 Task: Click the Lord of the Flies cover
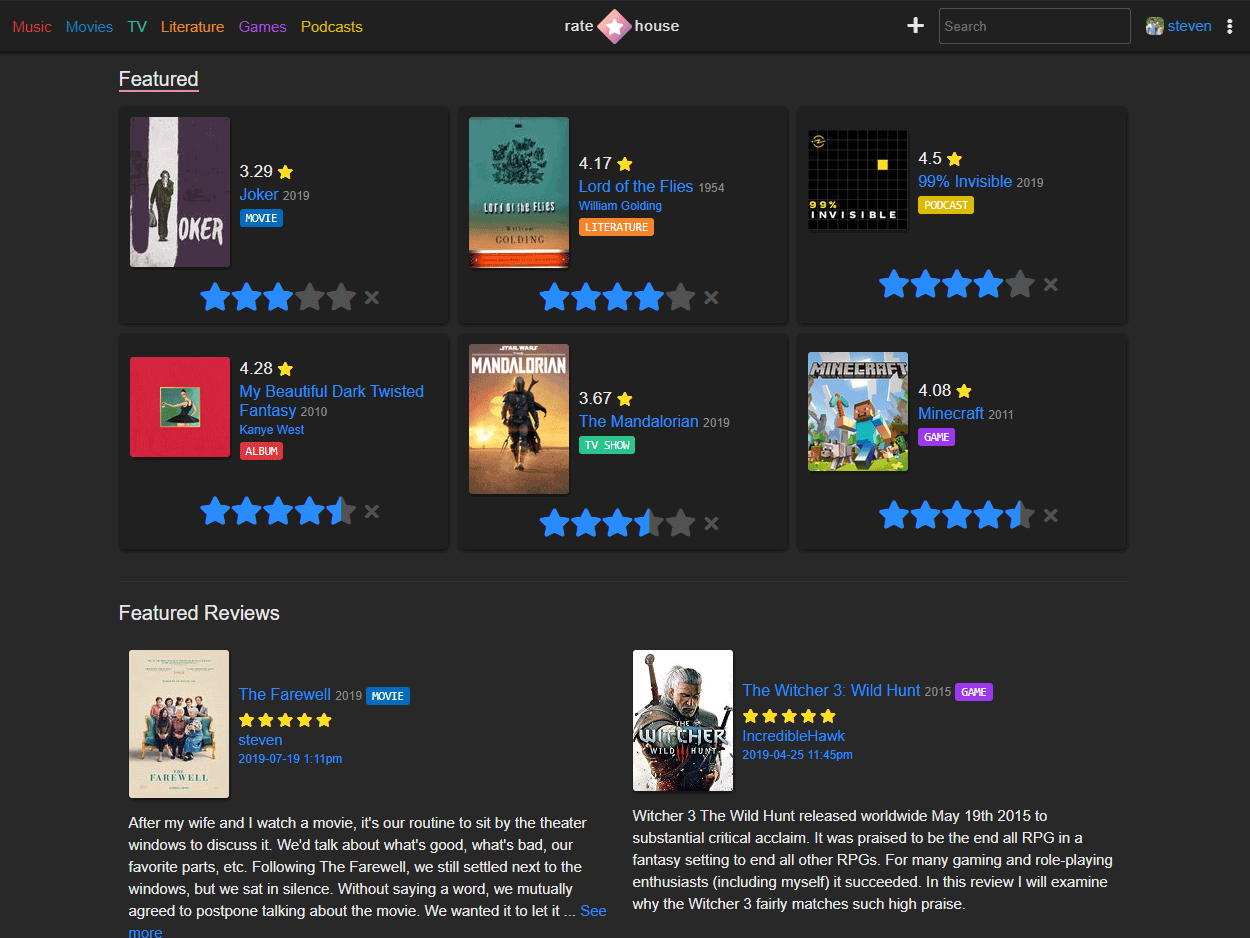(x=519, y=192)
